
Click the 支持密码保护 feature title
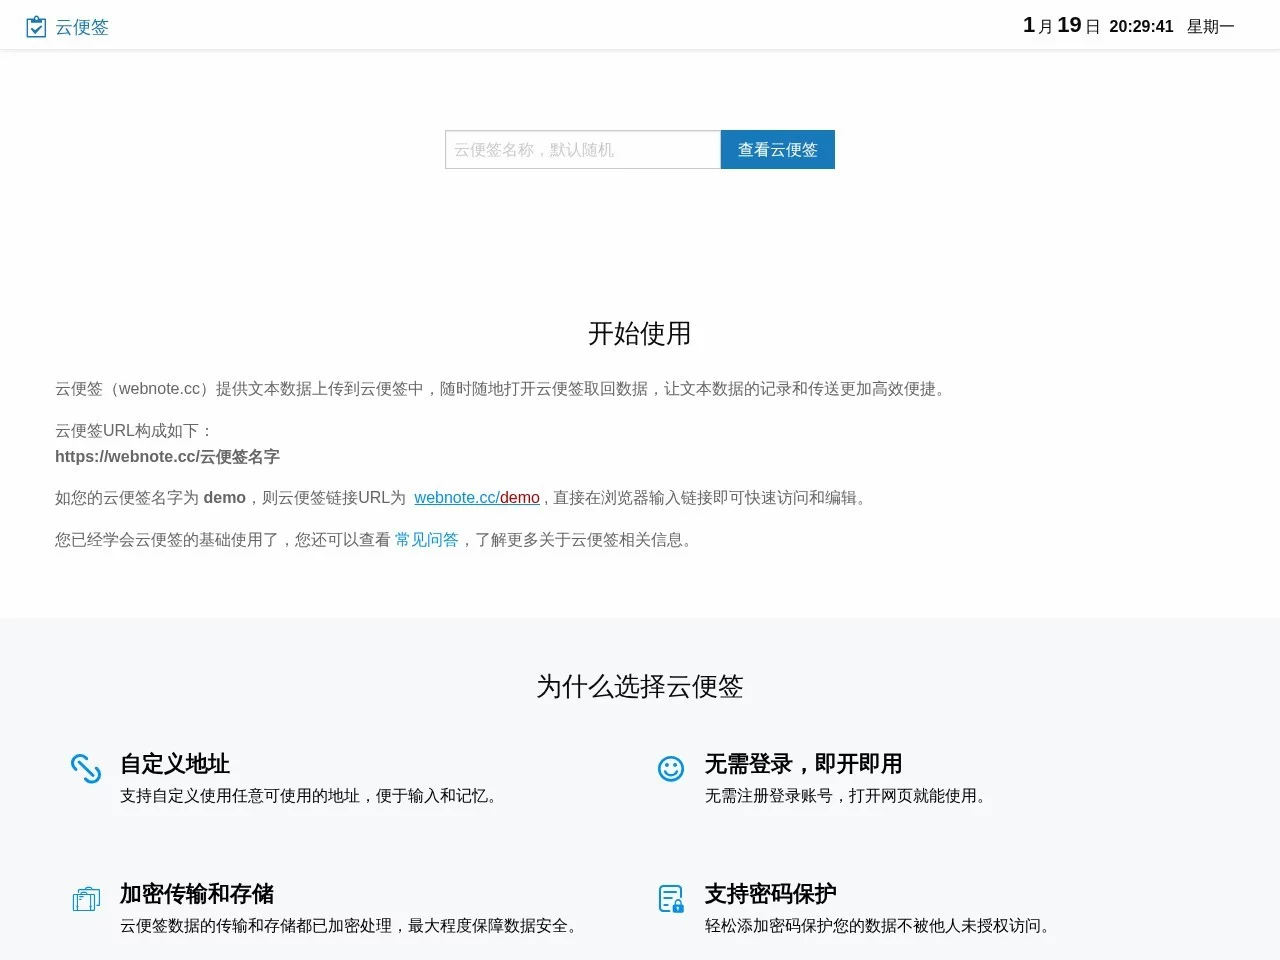click(x=769, y=894)
